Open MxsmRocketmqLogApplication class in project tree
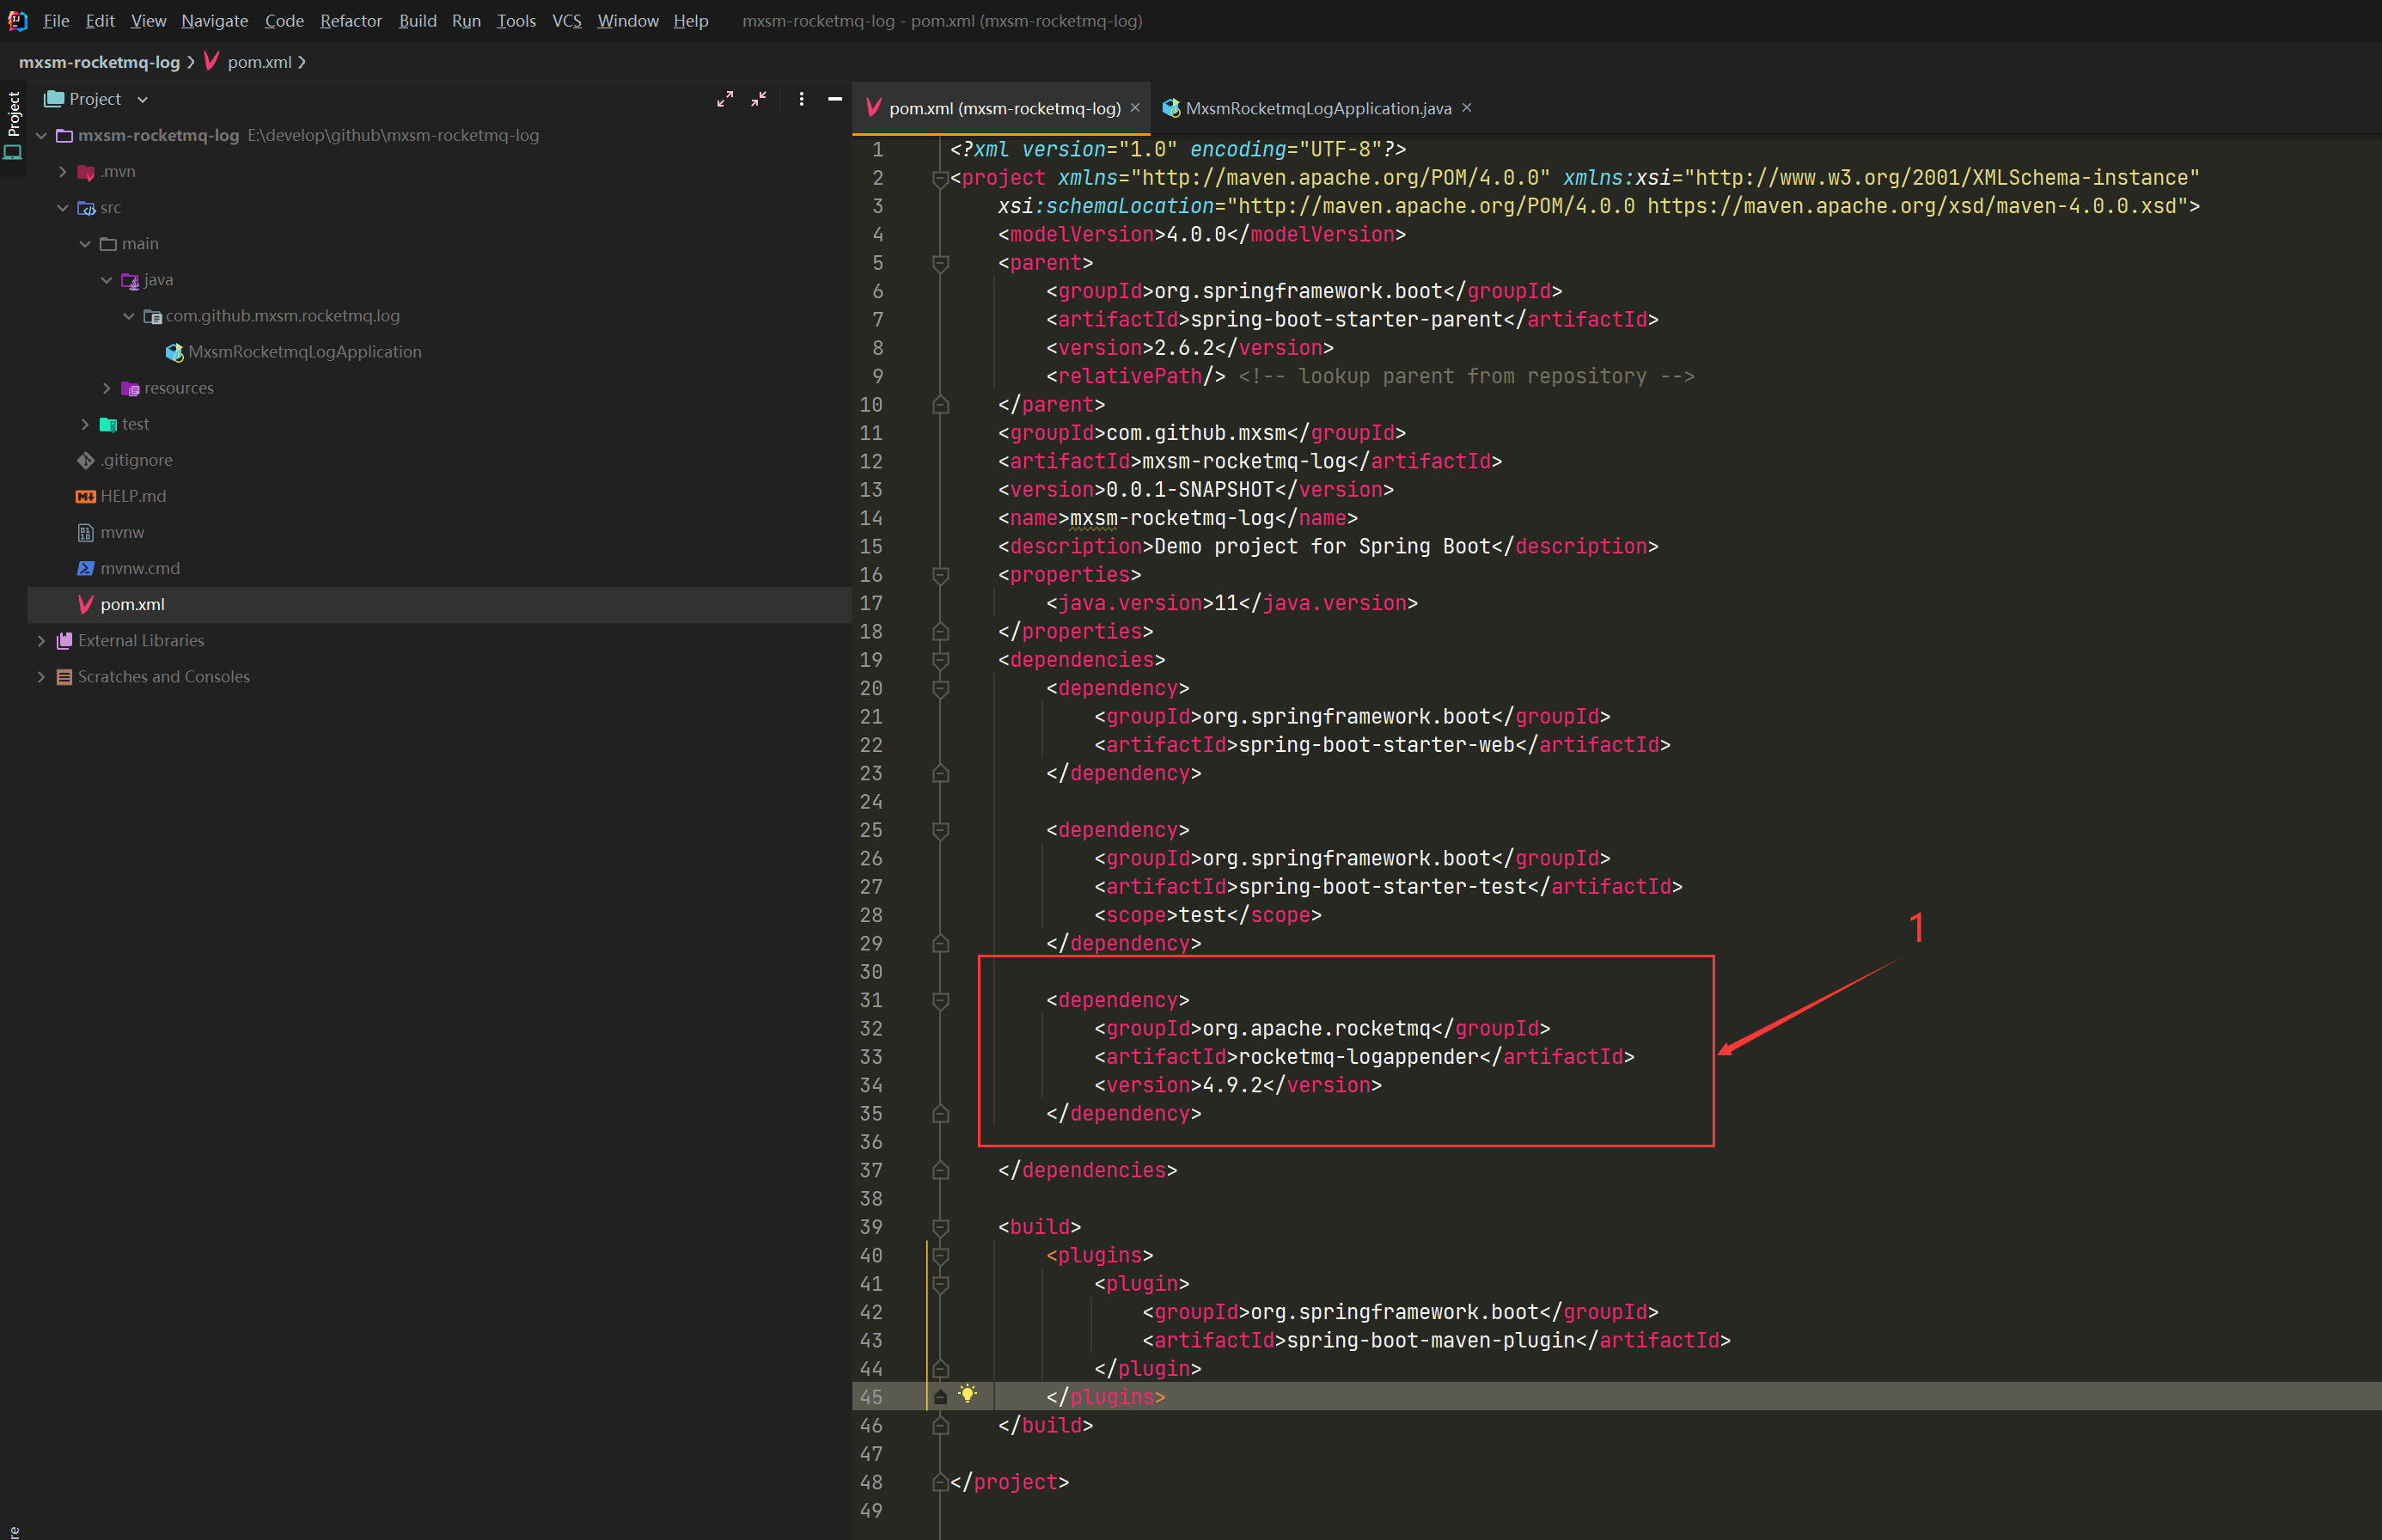The height and width of the screenshot is (1540, 2382). coord(304,352)
